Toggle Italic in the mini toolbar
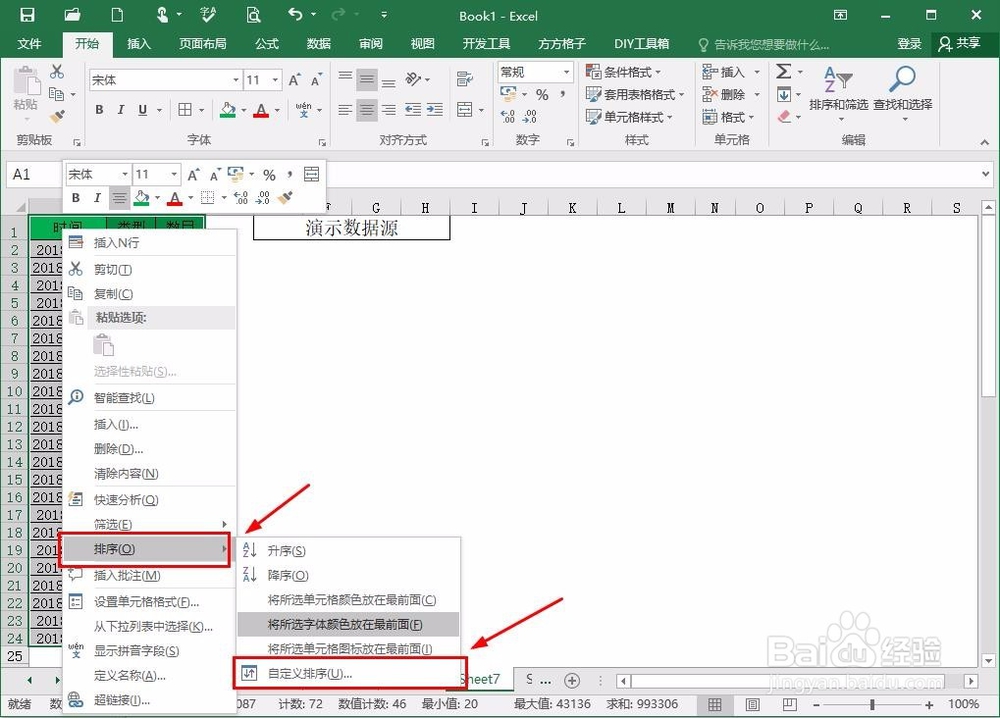This screenshot has width=1000, height=718. (97, 198)
